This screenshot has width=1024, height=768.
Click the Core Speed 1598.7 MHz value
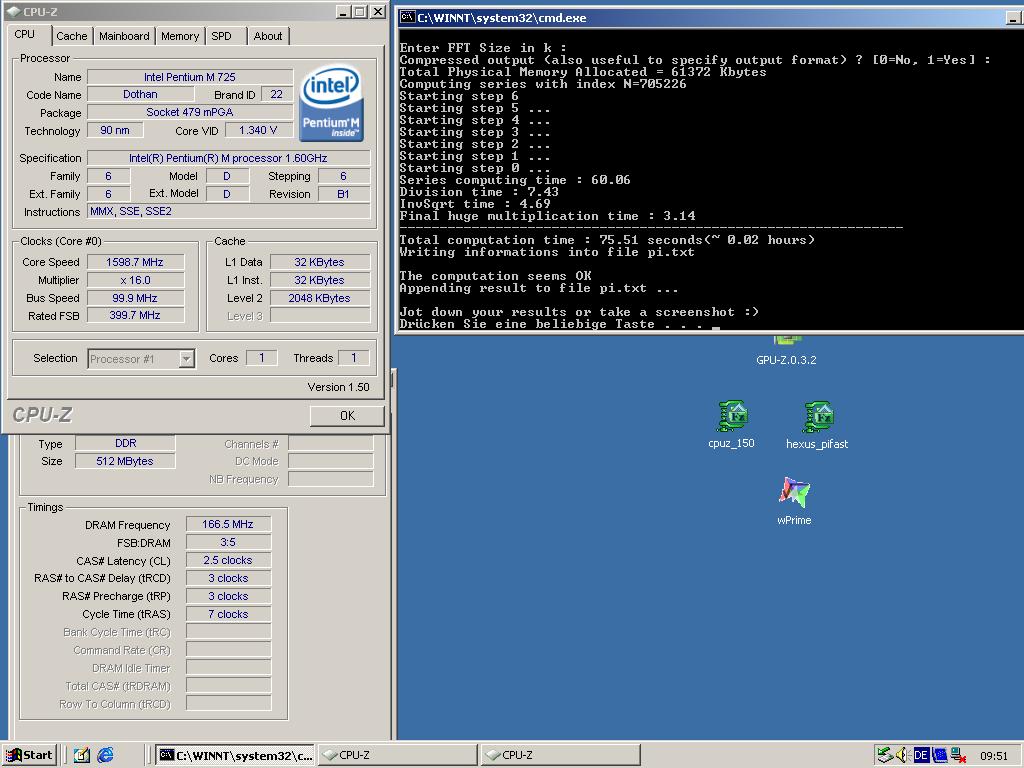click(135, 262)
